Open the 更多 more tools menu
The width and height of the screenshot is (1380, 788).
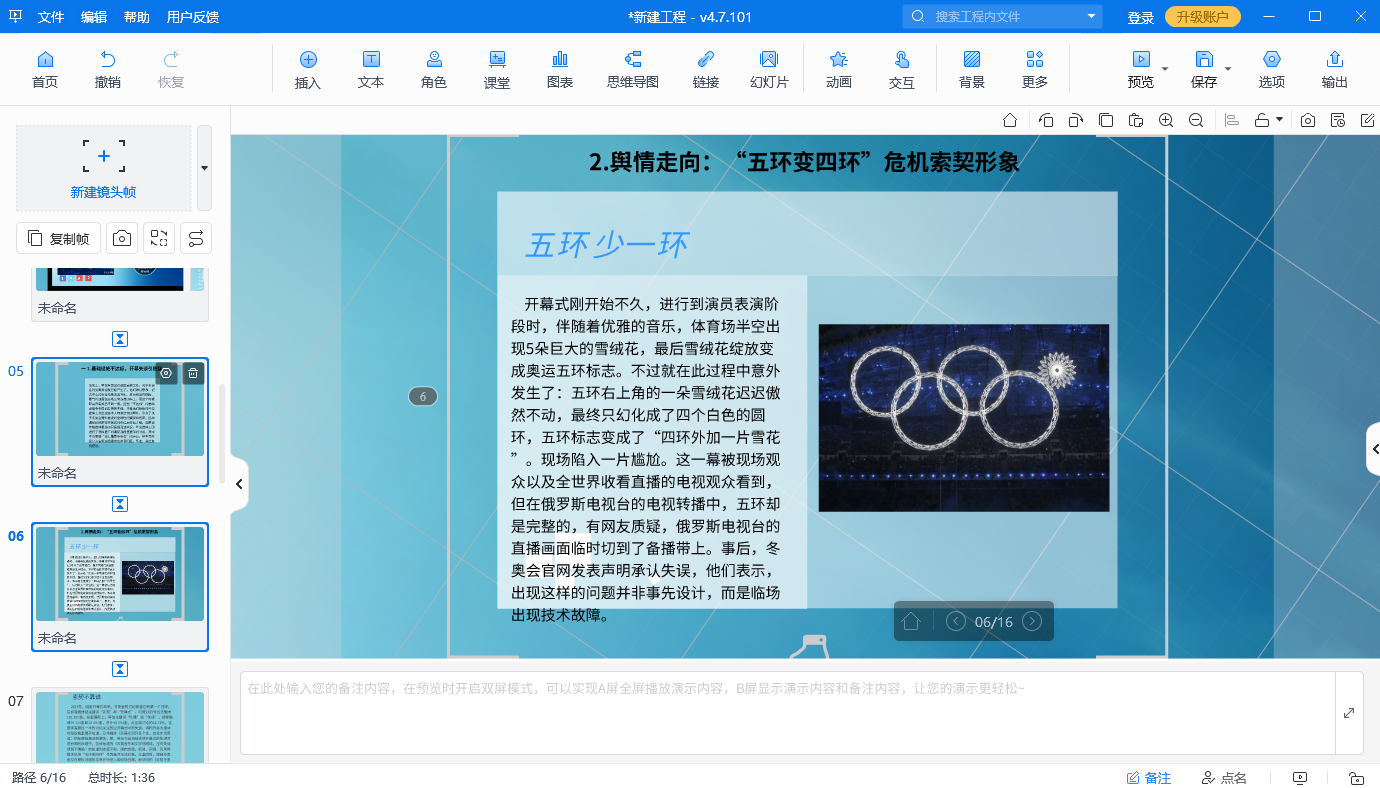(1035, 69)
